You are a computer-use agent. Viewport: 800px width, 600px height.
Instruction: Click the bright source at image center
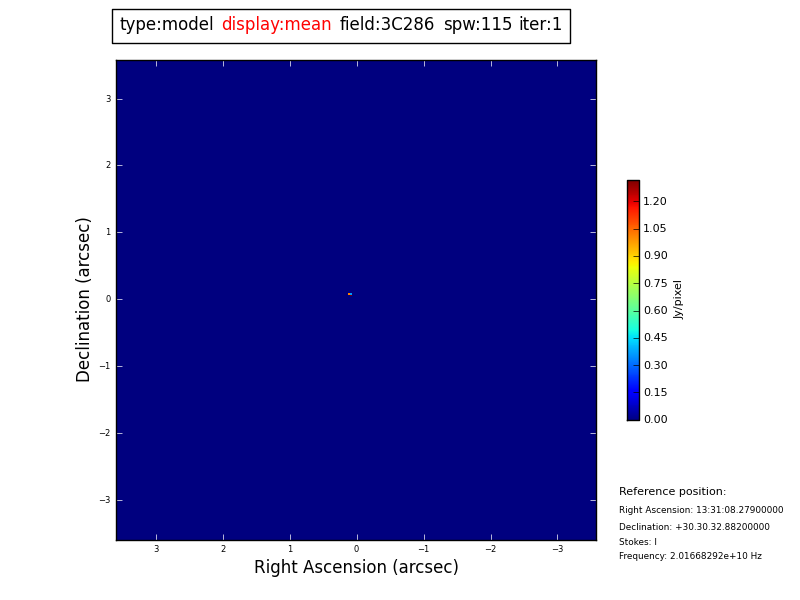tap(349, 294)
